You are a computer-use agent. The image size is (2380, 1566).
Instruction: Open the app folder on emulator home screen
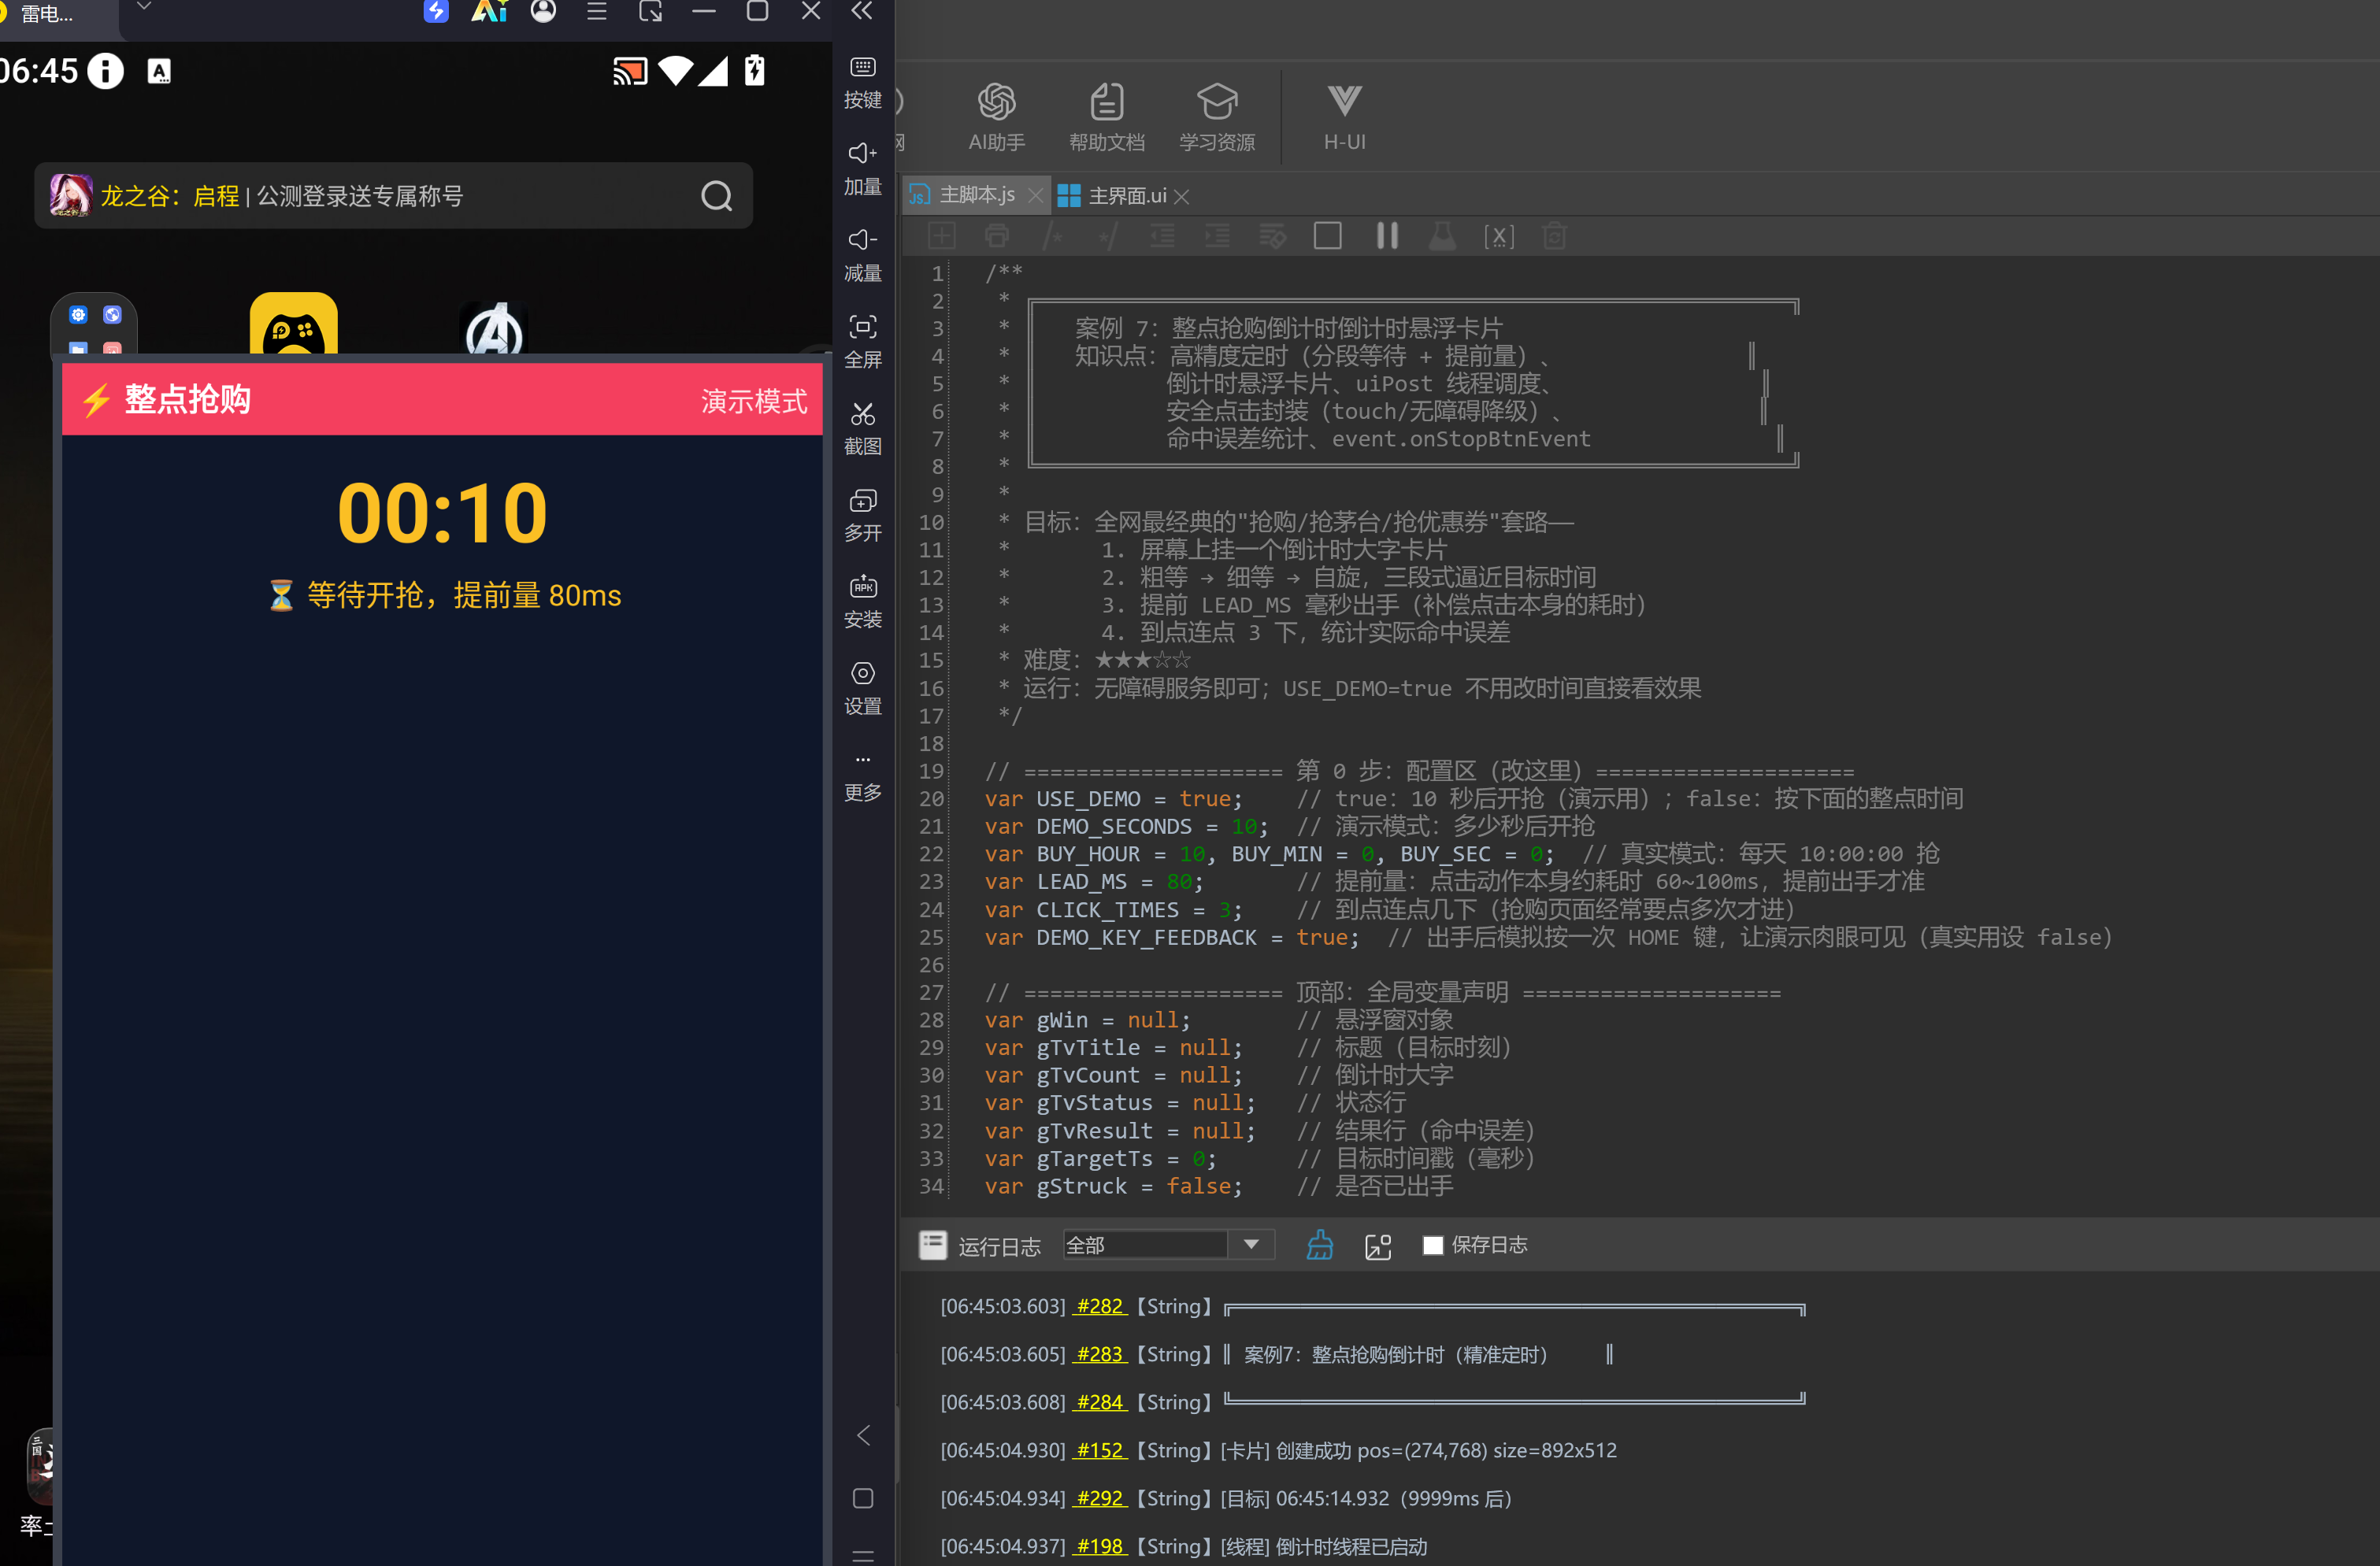point(94,324)
